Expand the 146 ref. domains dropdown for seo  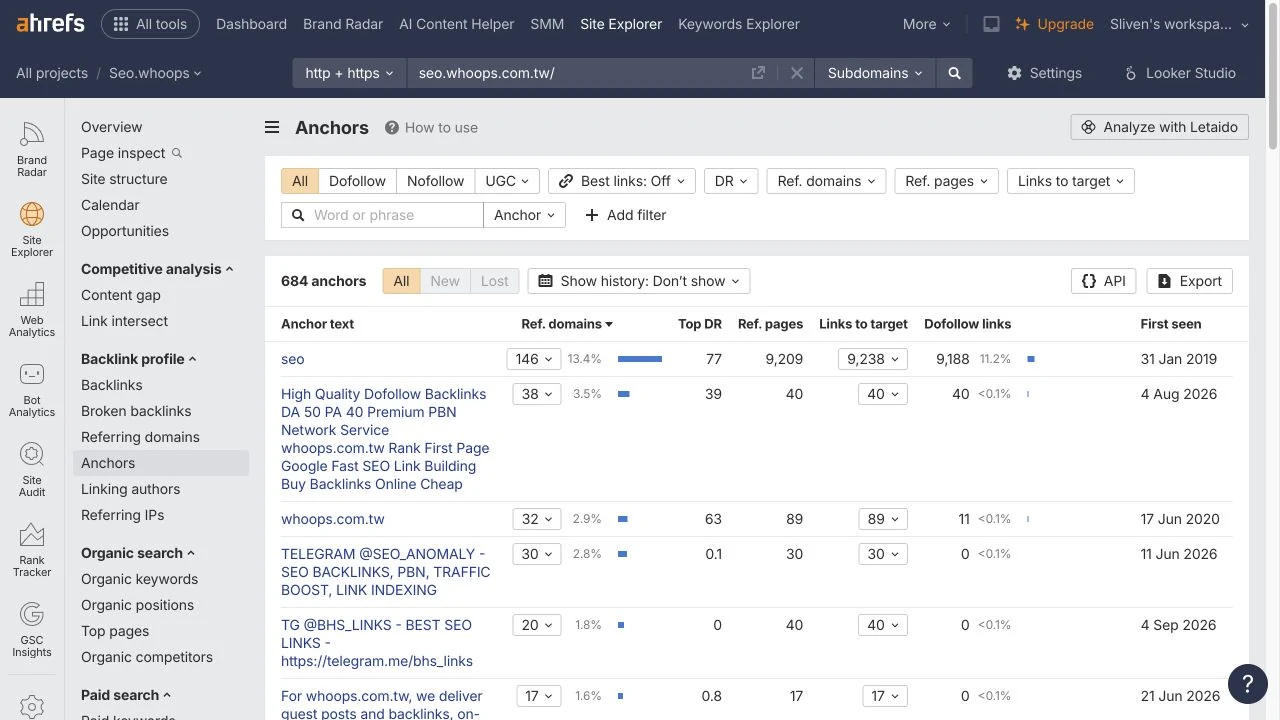(534, 359)
